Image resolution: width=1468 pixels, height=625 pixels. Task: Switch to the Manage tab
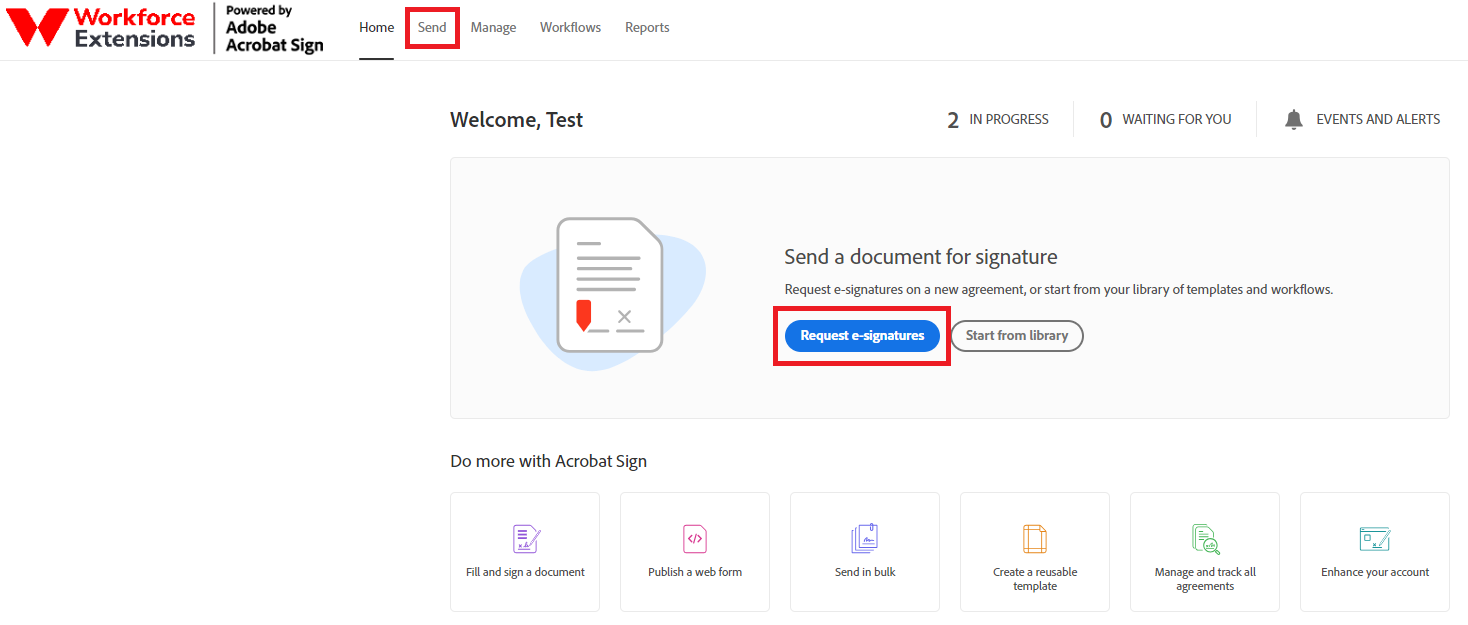(x=493, y=27)
